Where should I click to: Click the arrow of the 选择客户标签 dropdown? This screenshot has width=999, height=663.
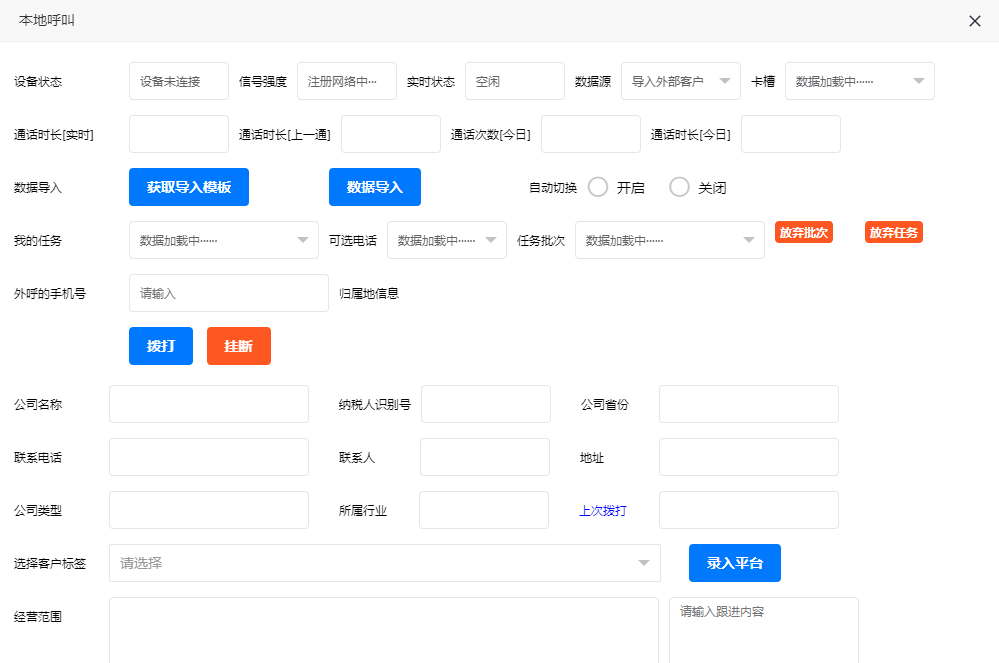643,563
